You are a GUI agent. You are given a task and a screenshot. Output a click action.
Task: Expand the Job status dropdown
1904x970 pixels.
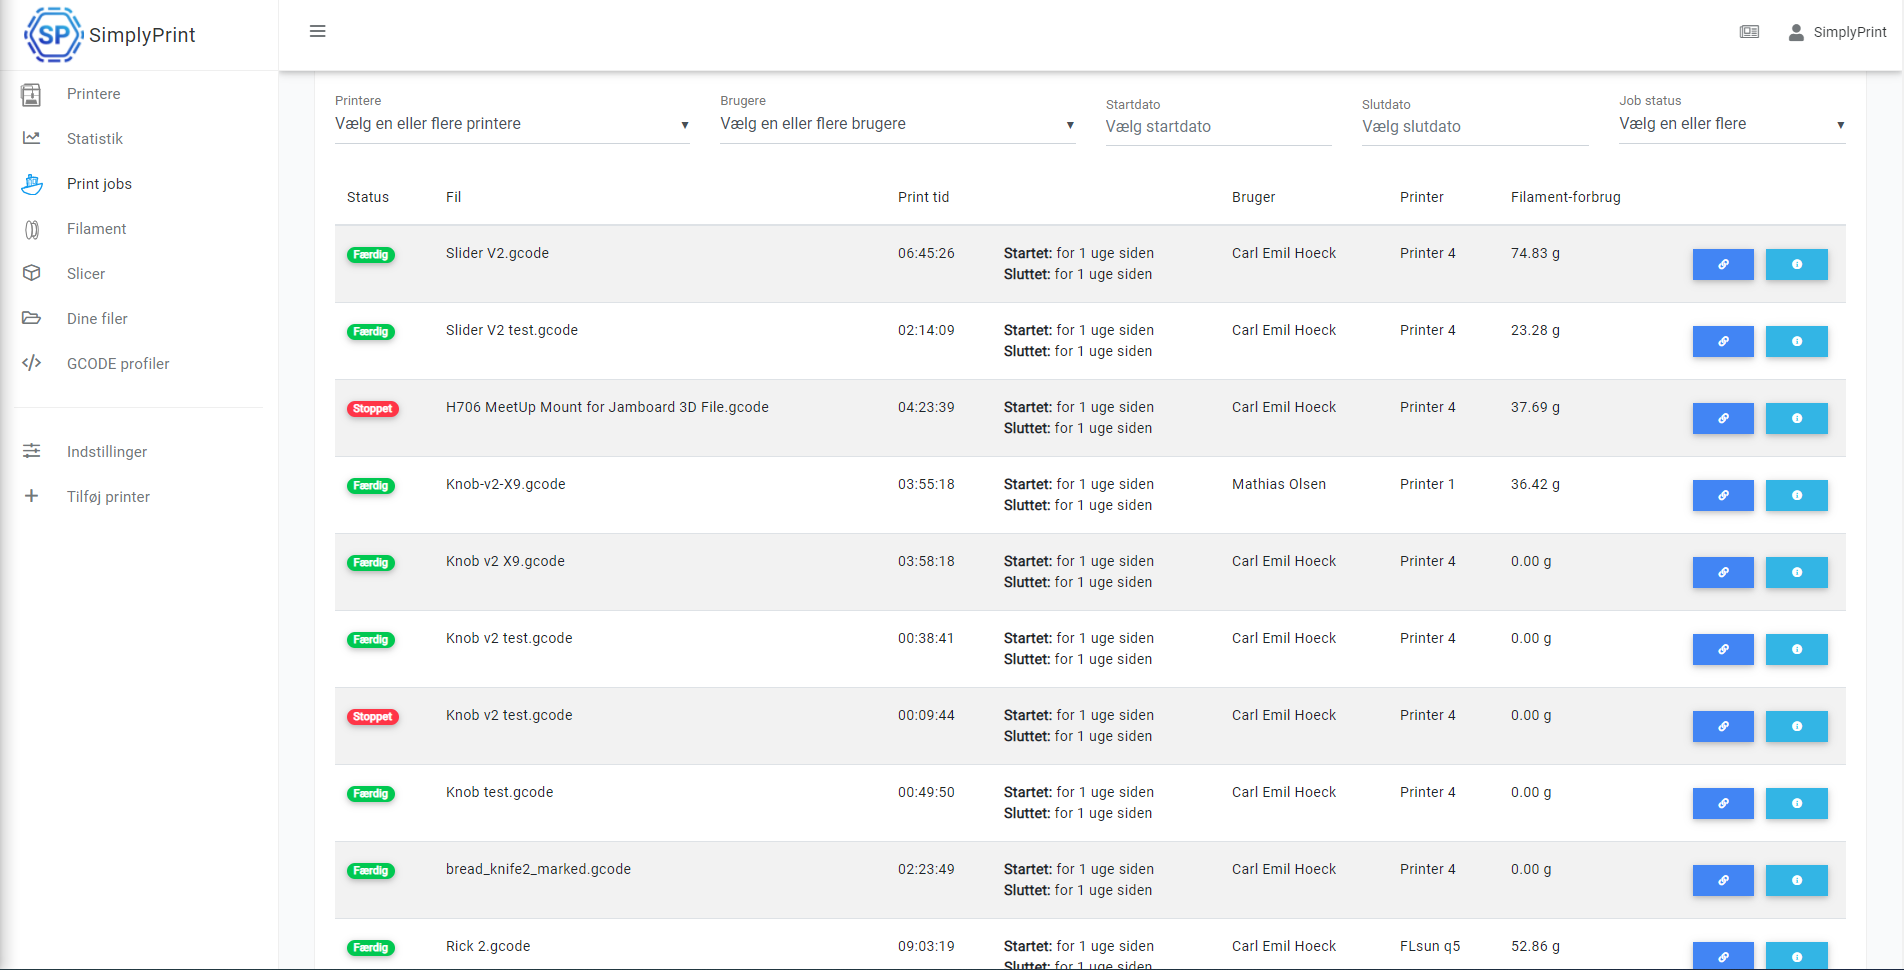coord(1732,124)
